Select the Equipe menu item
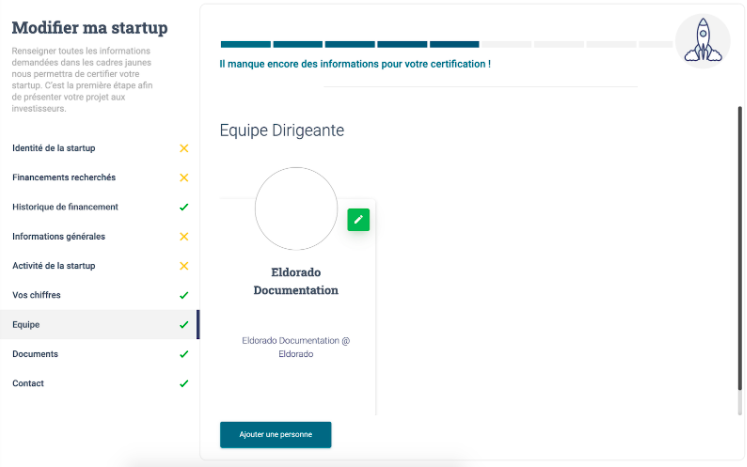The width and height of the screenshot is (747, 467). (x=100, y=325)
